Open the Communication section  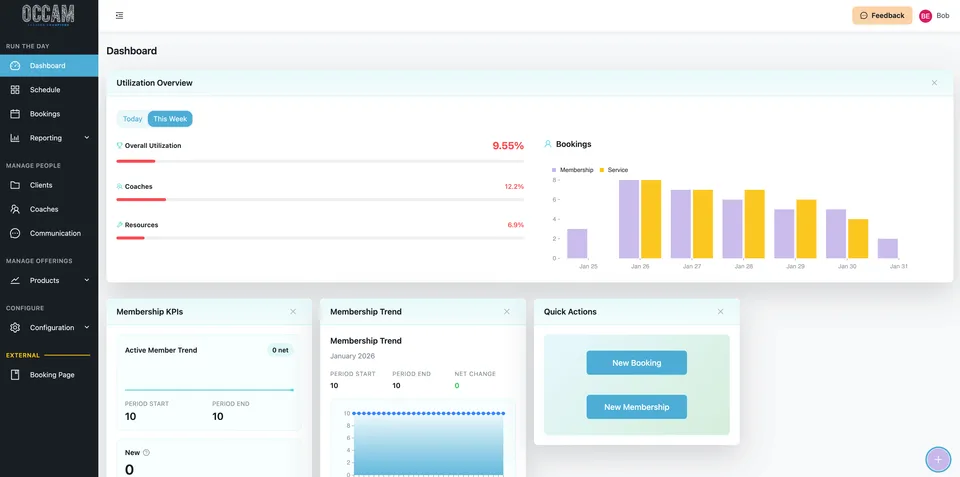(x=49, y=233)
